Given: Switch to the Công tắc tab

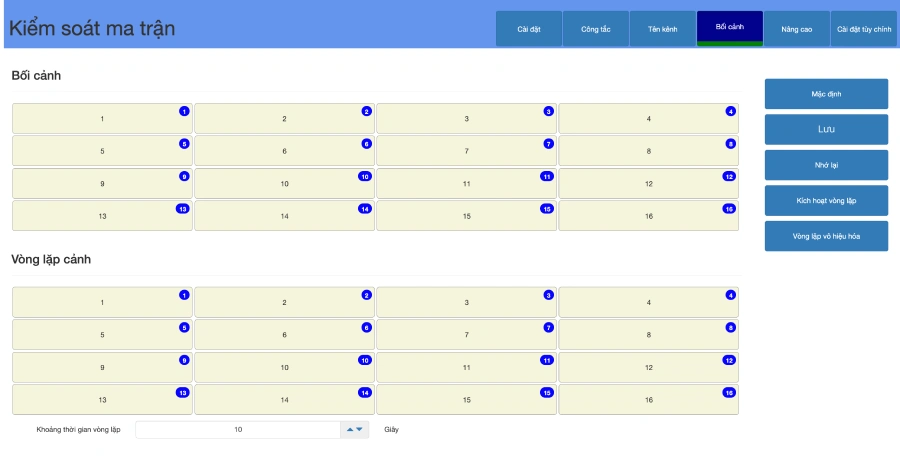Looking at the screenshot, I should (596, 29).
